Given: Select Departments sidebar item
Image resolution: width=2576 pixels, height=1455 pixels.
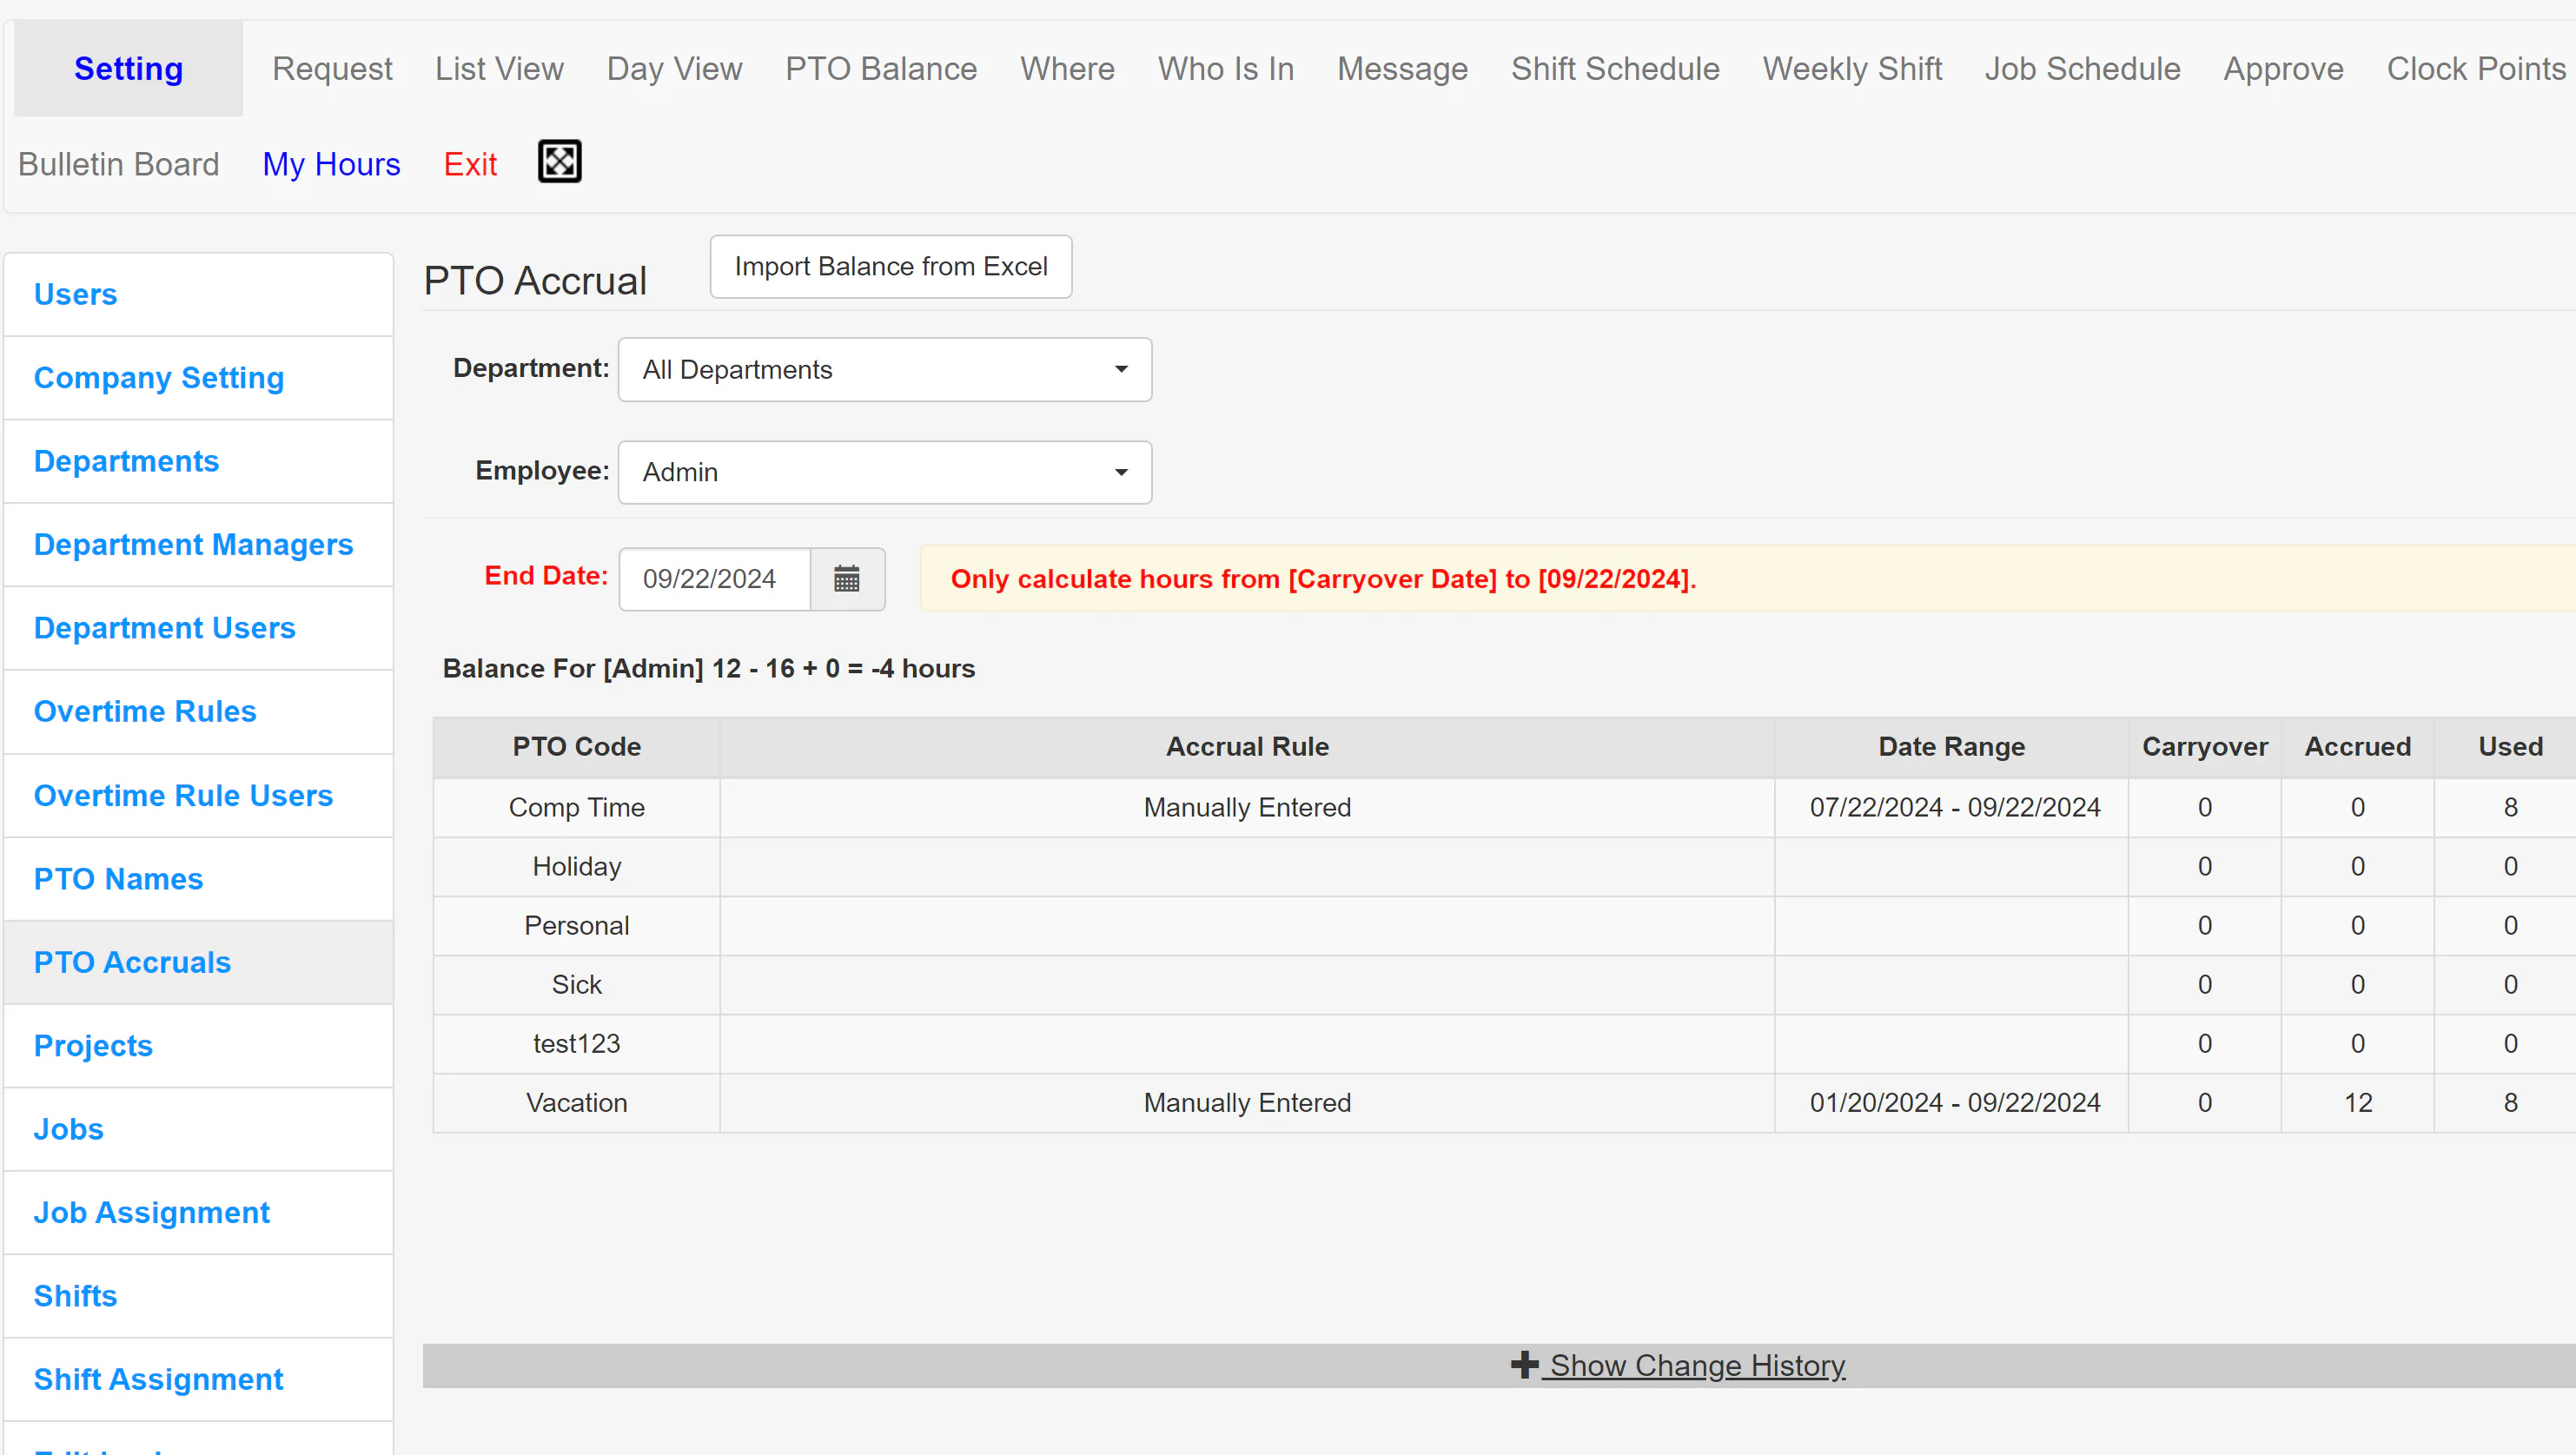Looking at the screenshot, I should tap(198, 461).
